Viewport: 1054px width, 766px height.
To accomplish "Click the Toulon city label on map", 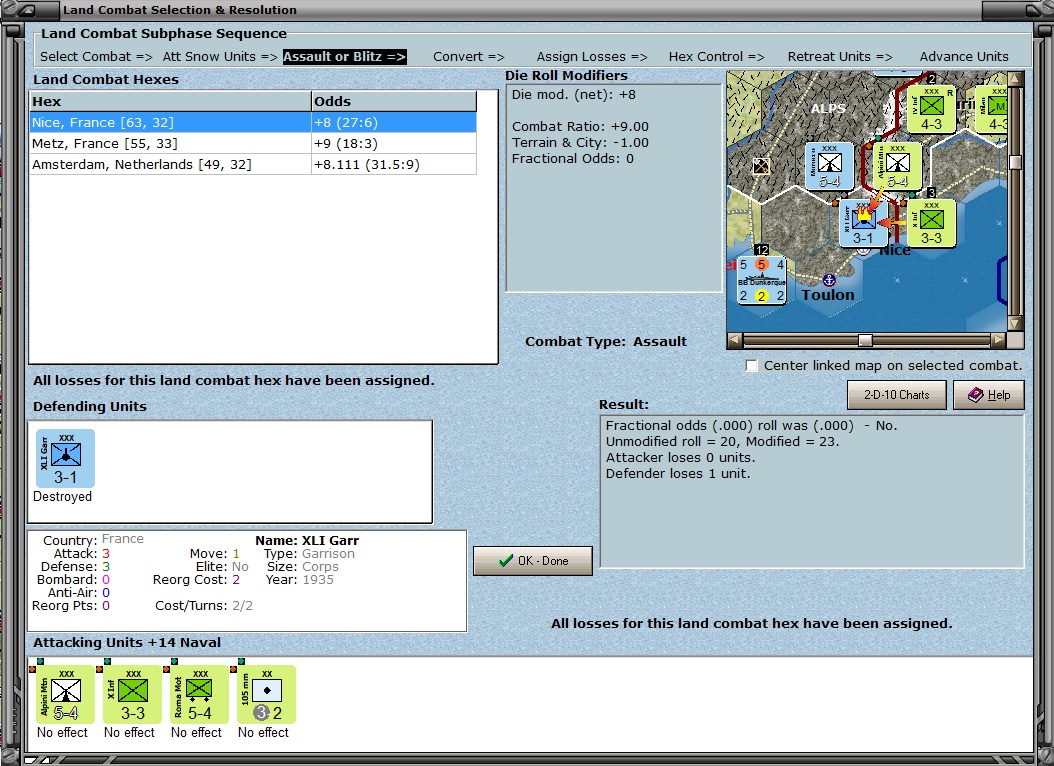I will tap(828, 294).
